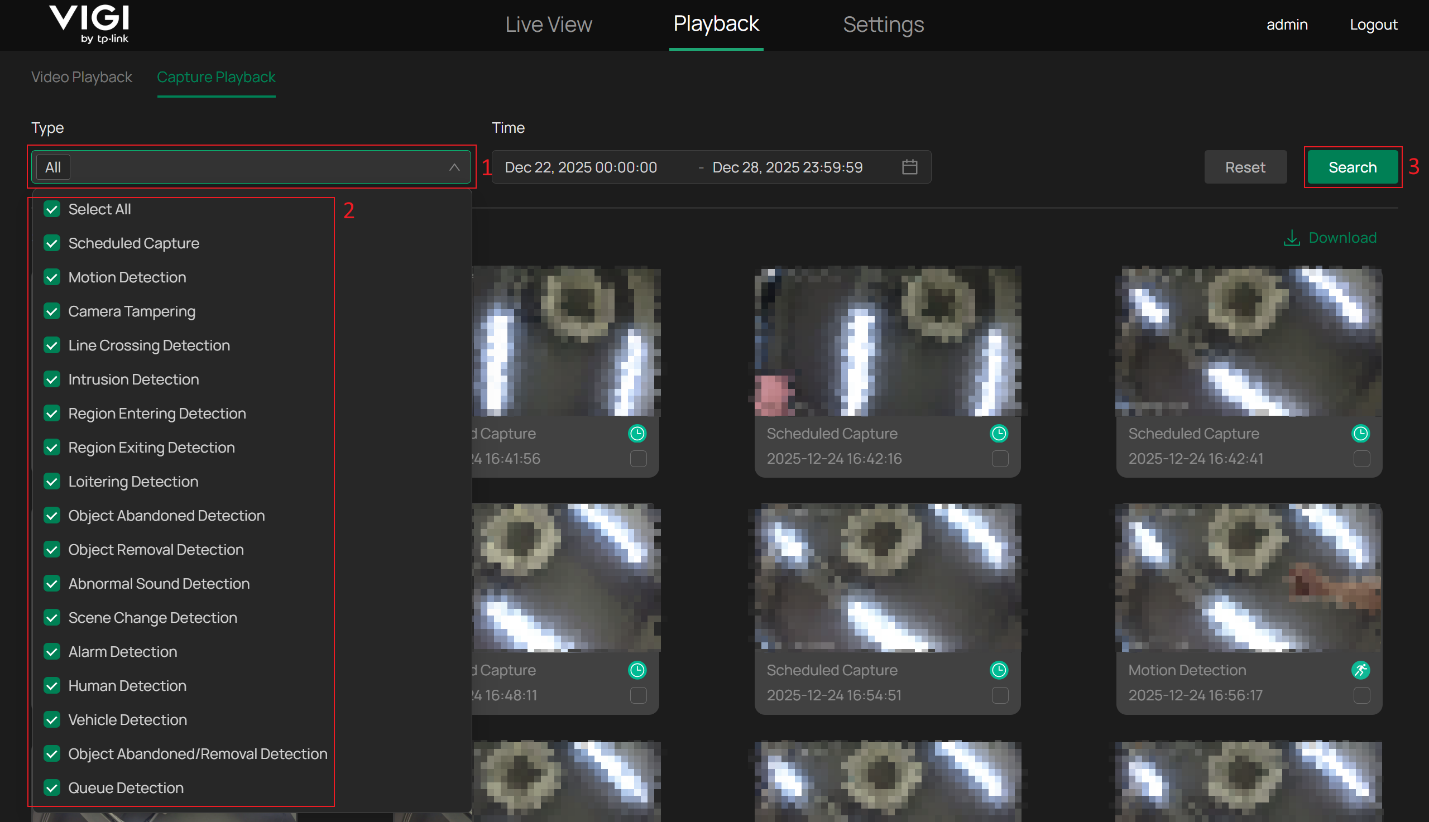
Task: Click the VIGI by tp-link logo
Action: [89, 25]
